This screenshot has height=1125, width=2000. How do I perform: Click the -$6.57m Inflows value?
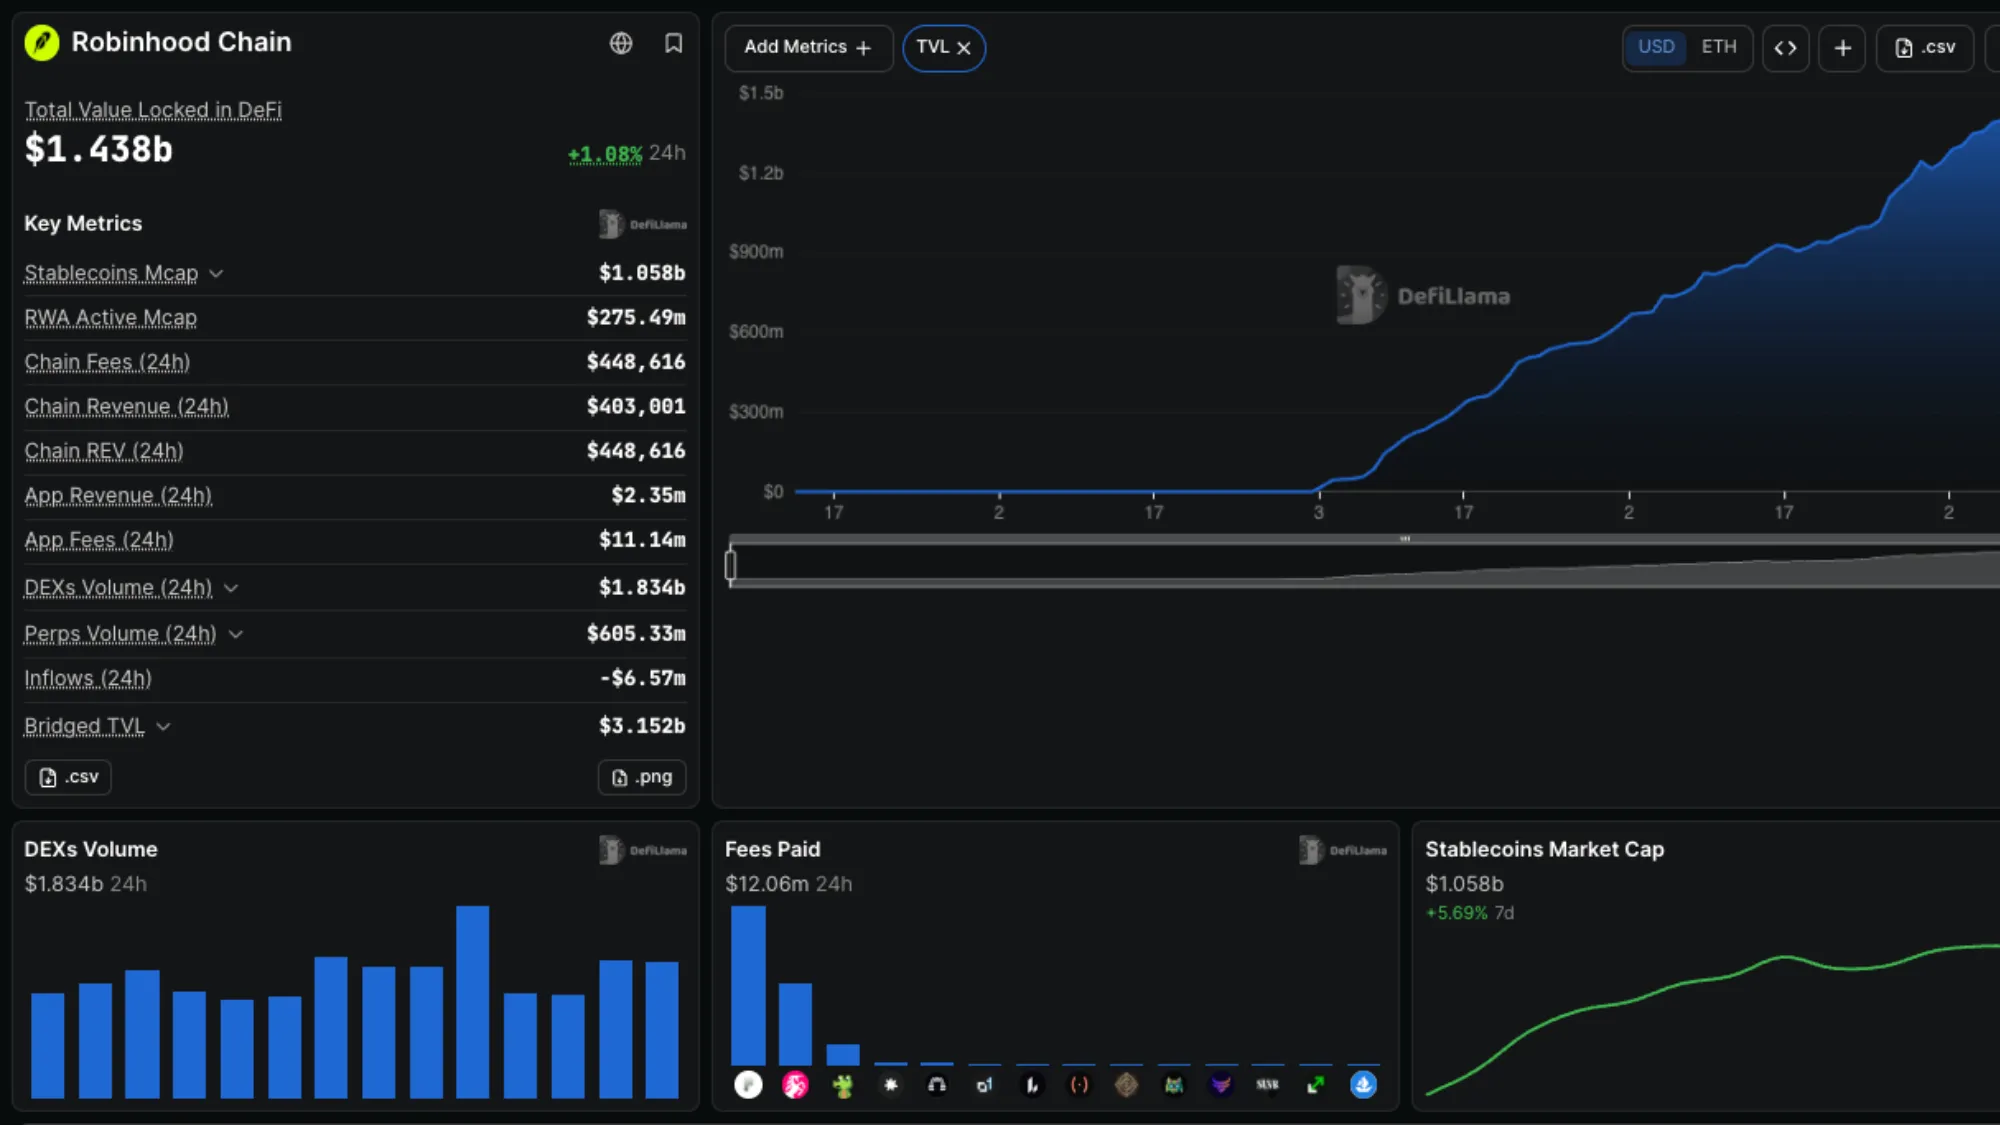click(642, 679)
